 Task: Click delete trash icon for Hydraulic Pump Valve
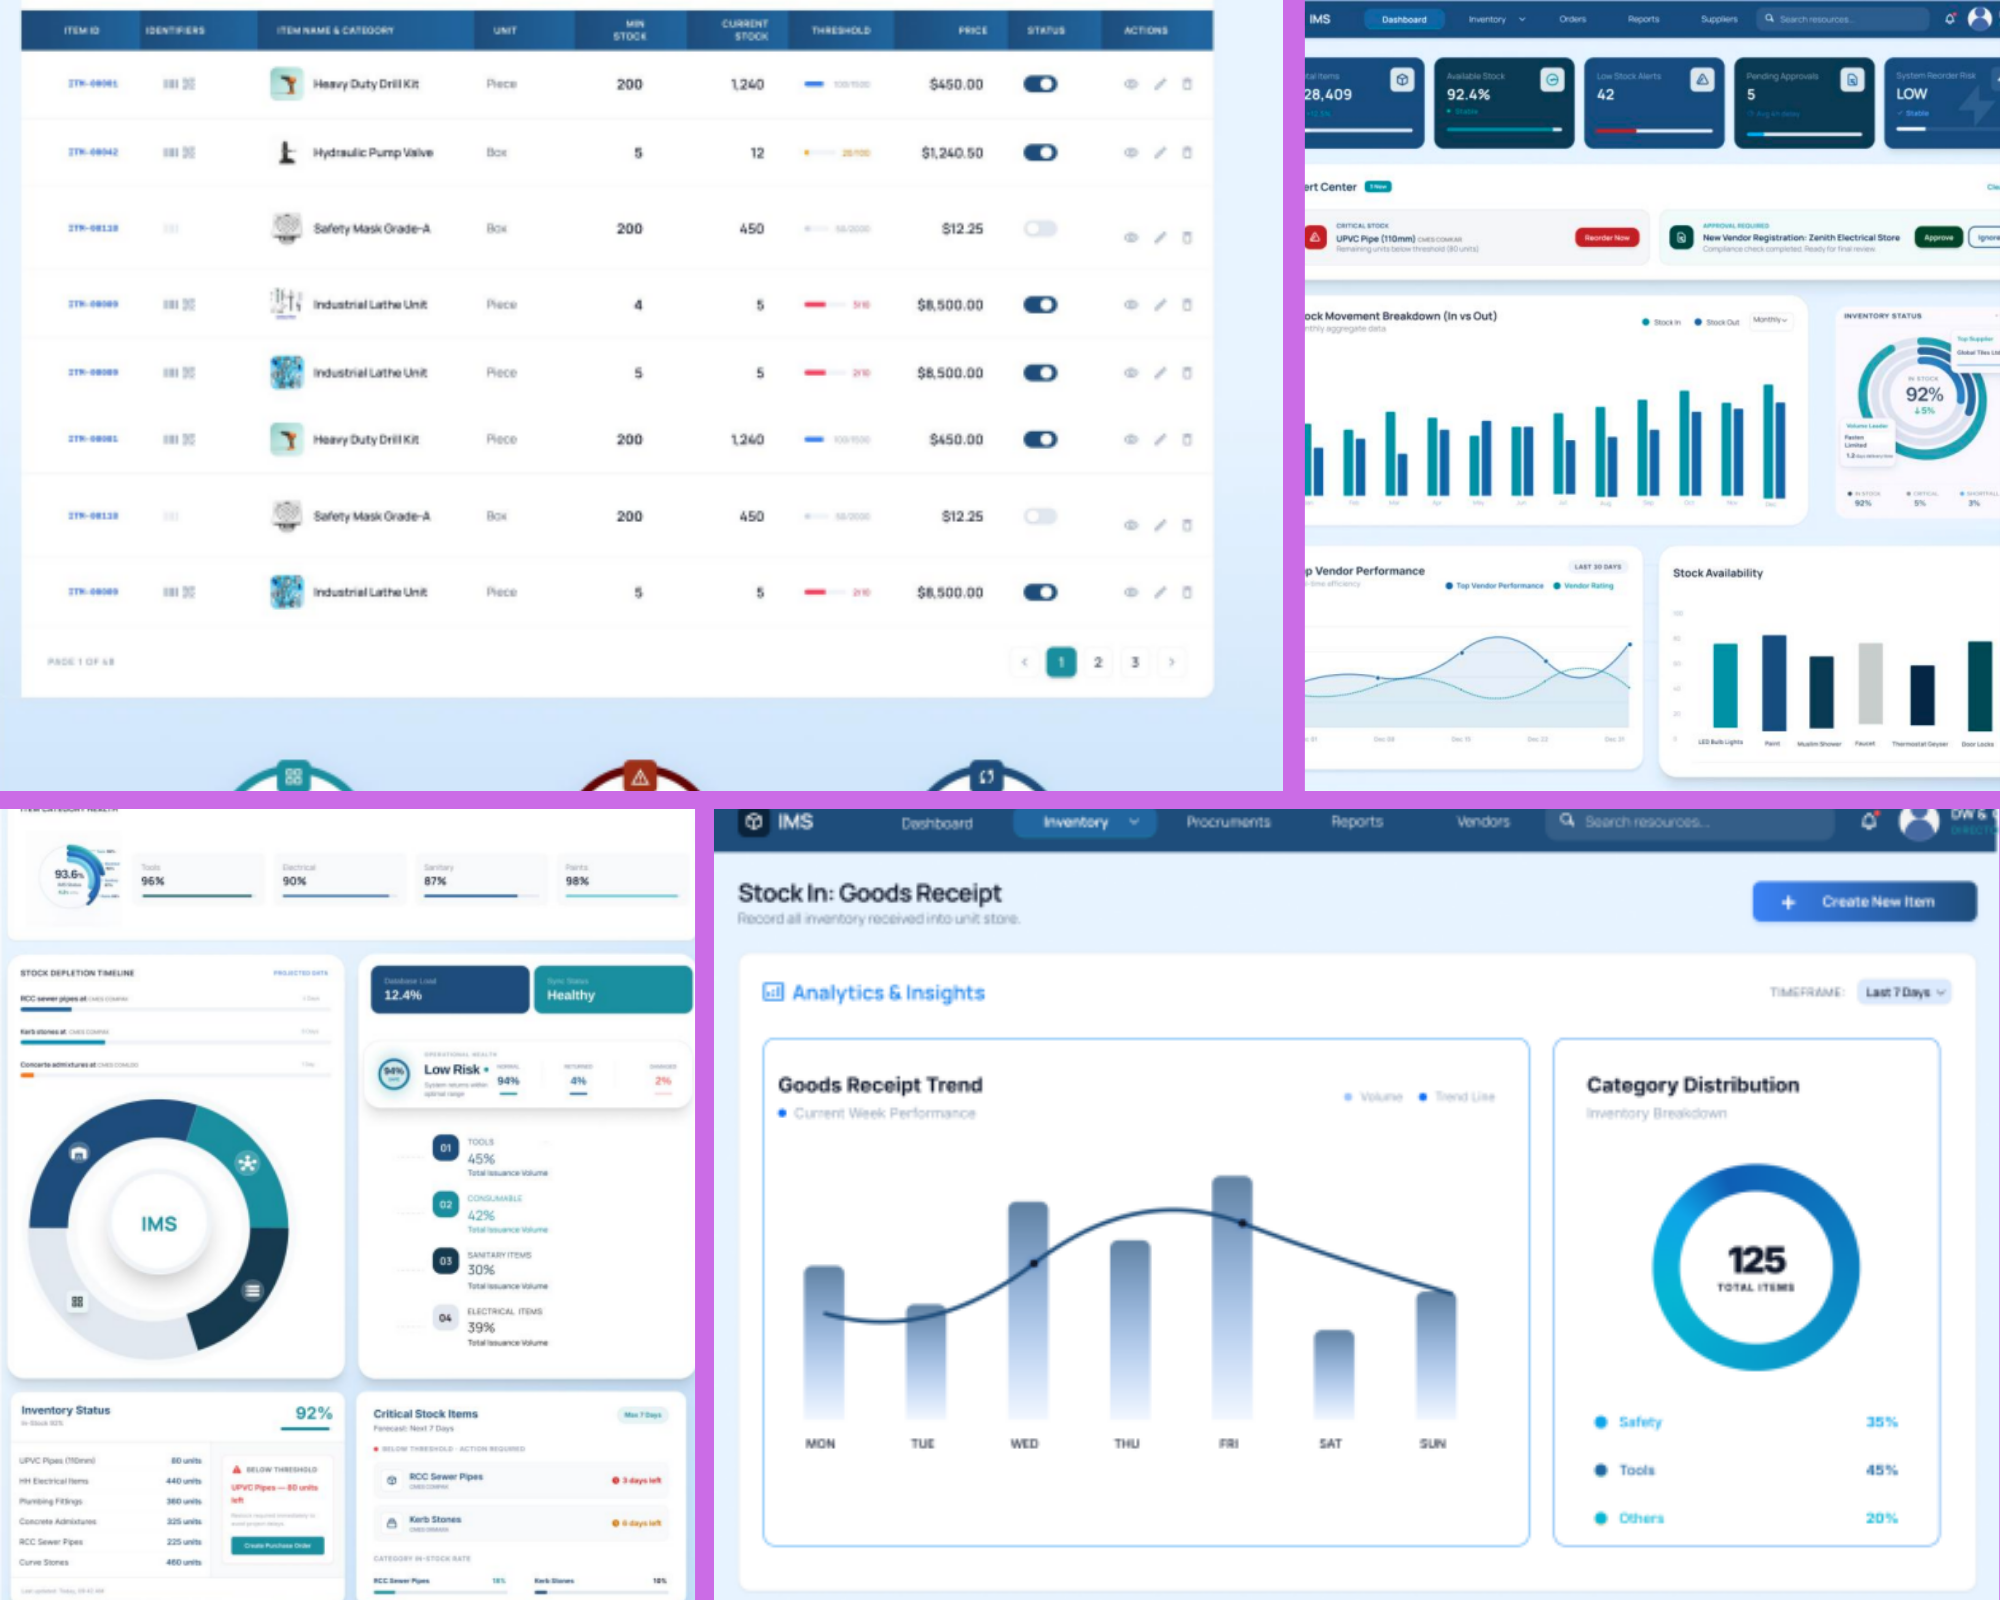click(x=1187, y=153)
